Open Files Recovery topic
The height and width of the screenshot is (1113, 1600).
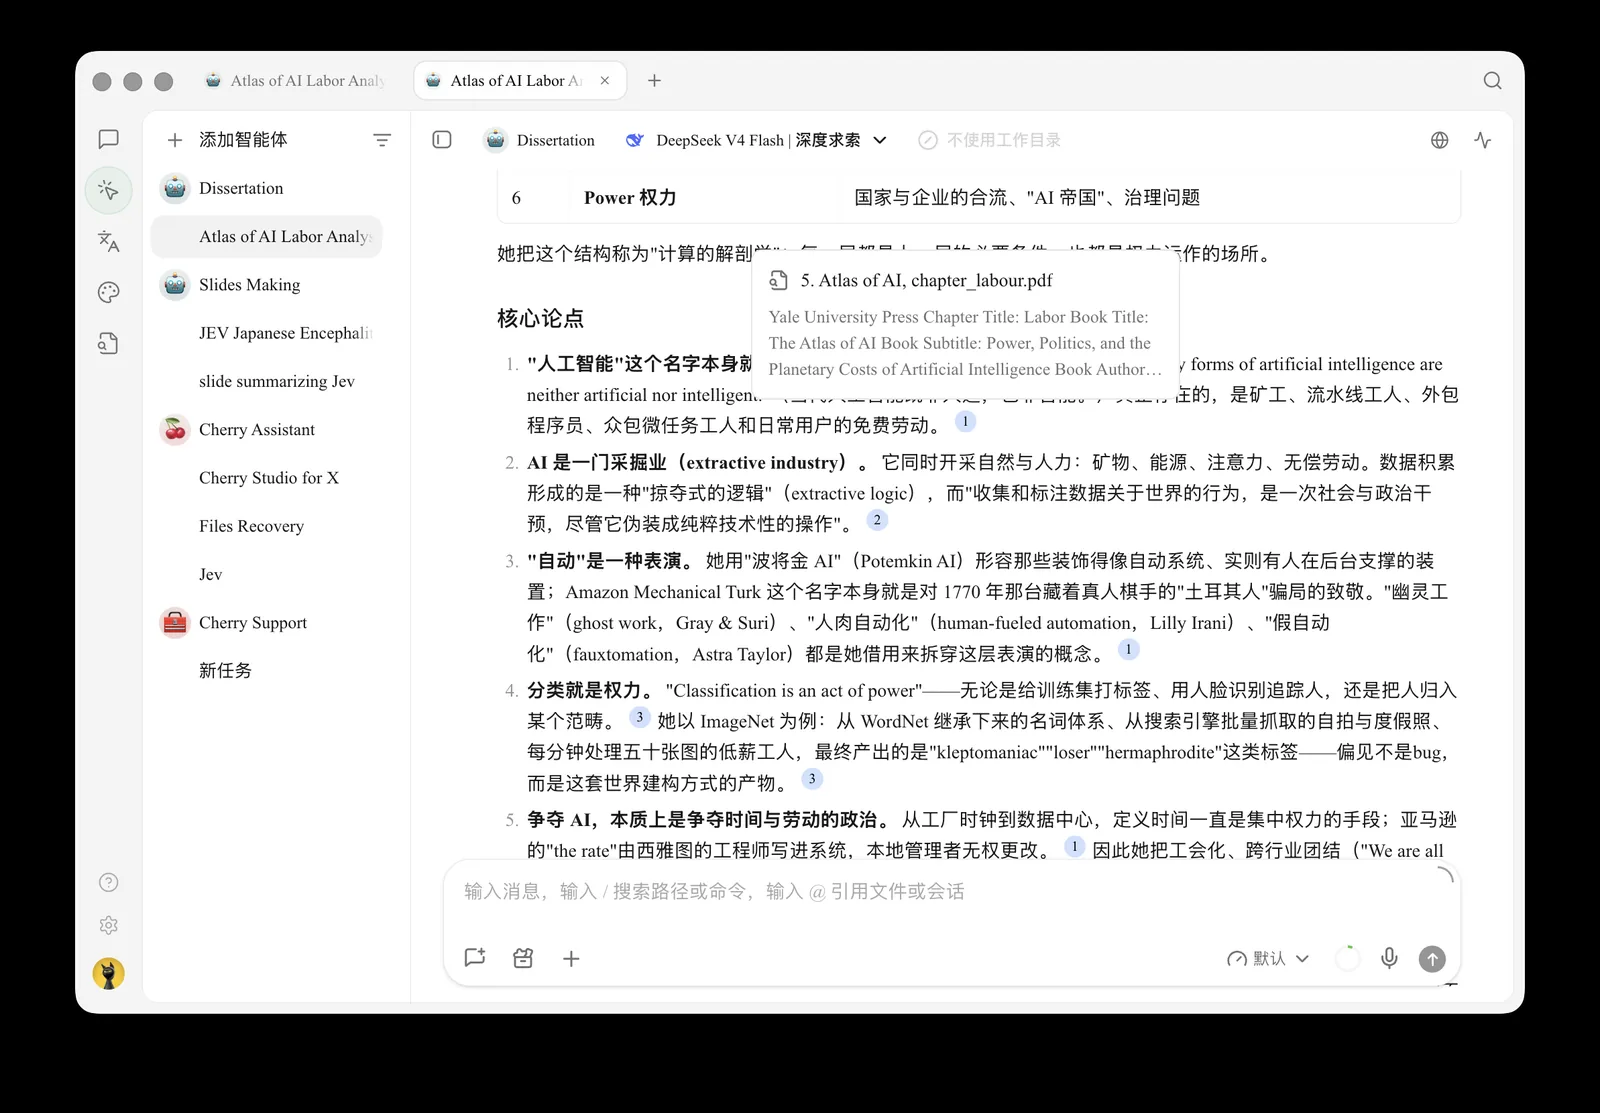(x=266, y=526)
